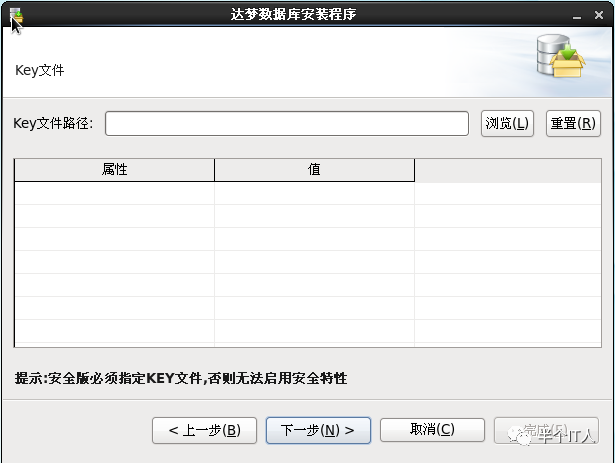Minimize the 达梦数据库安装程序 window
Screen dimensions: 615x463
tap(577, 16)
